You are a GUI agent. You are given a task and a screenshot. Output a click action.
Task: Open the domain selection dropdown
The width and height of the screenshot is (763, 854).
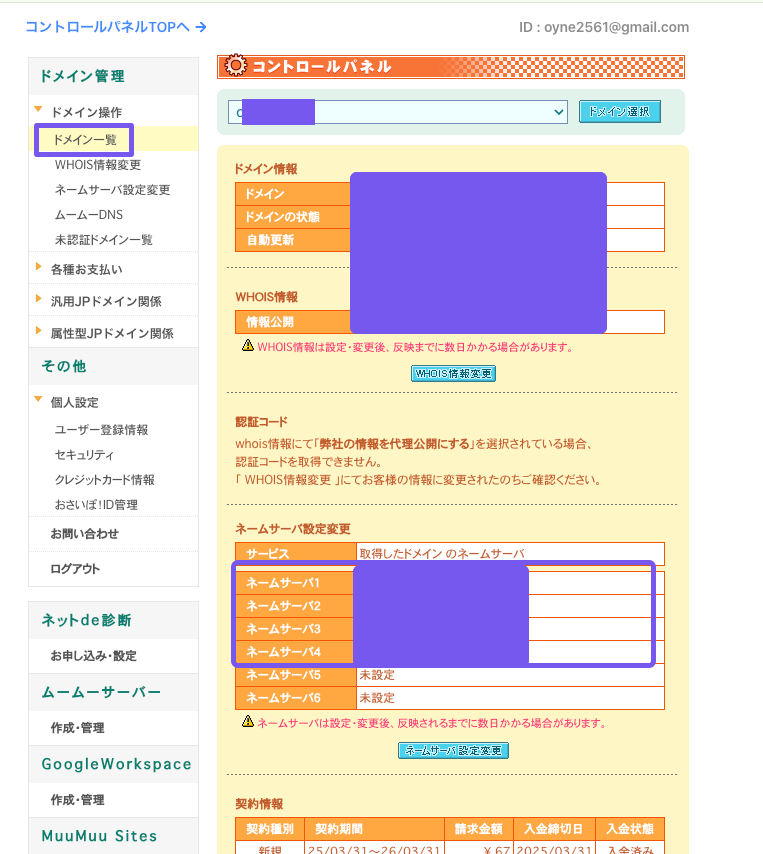(x=398, y=112)
